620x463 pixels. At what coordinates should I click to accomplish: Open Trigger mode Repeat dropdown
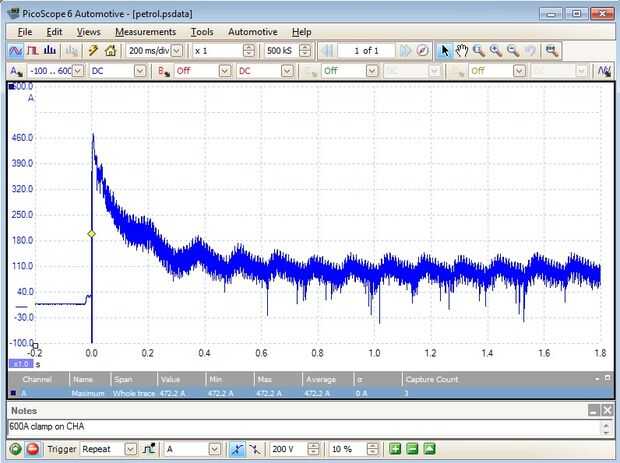click(x=130, y=449)
